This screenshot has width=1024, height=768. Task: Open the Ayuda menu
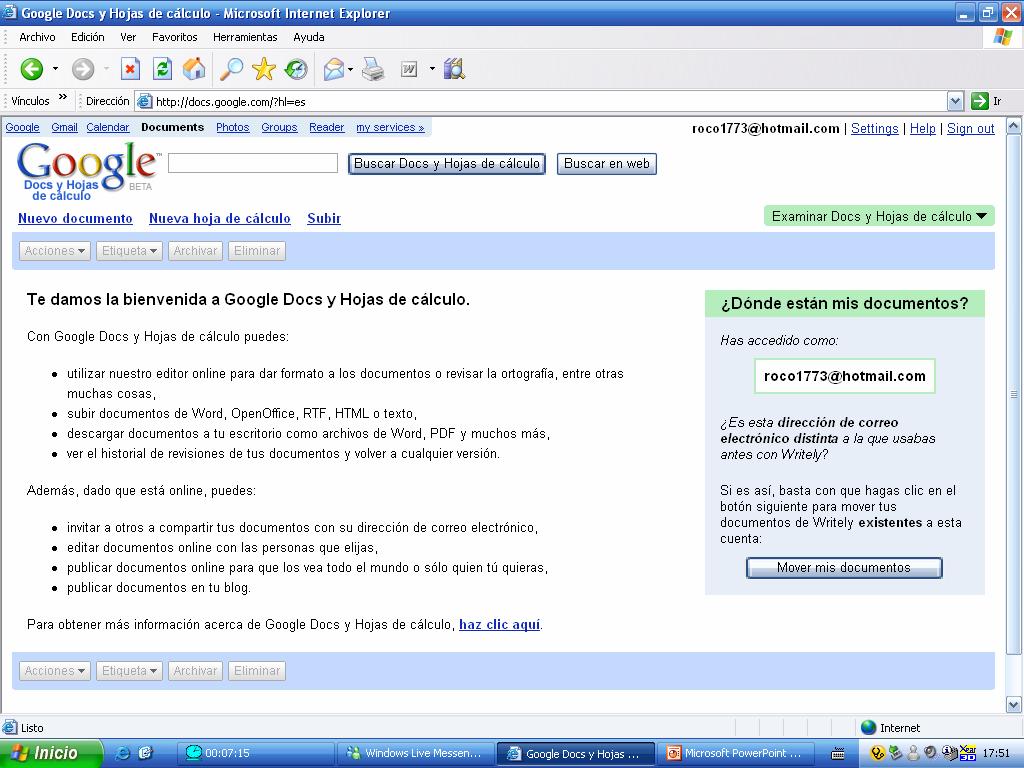309,37
